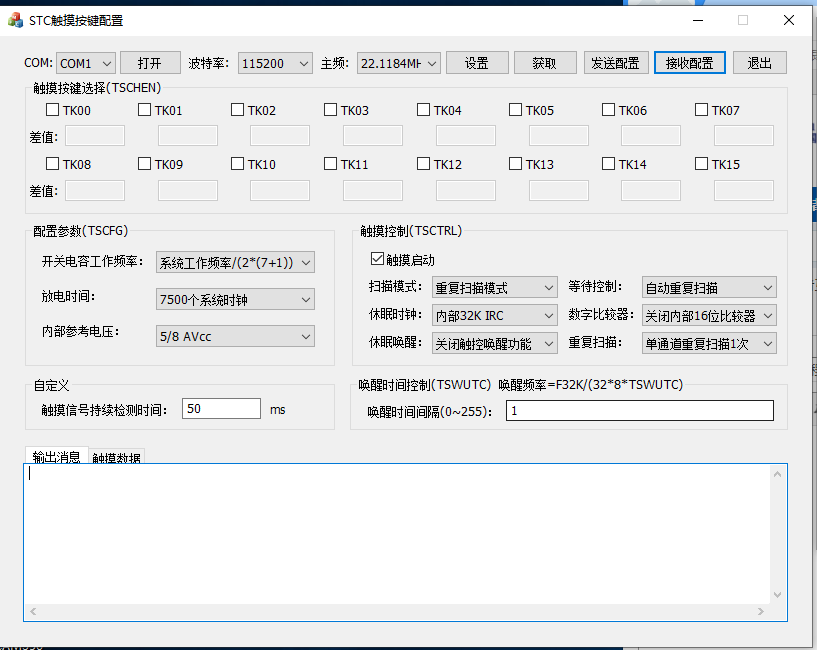The image size is (817, 650).
Task: Open the 主频 frequency dropdown
Action: point(398,63)
